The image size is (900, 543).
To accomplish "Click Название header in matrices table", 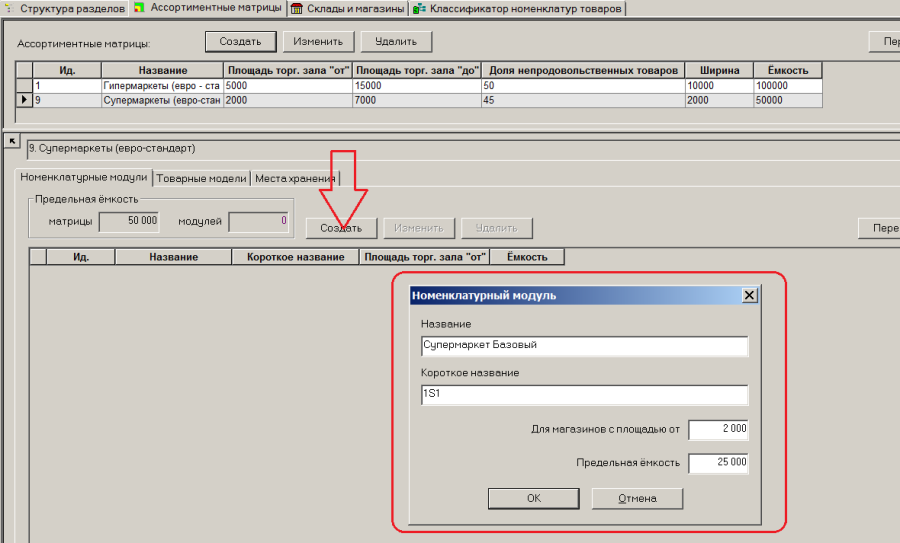I will pyautogui.click(x=162, y=70).
